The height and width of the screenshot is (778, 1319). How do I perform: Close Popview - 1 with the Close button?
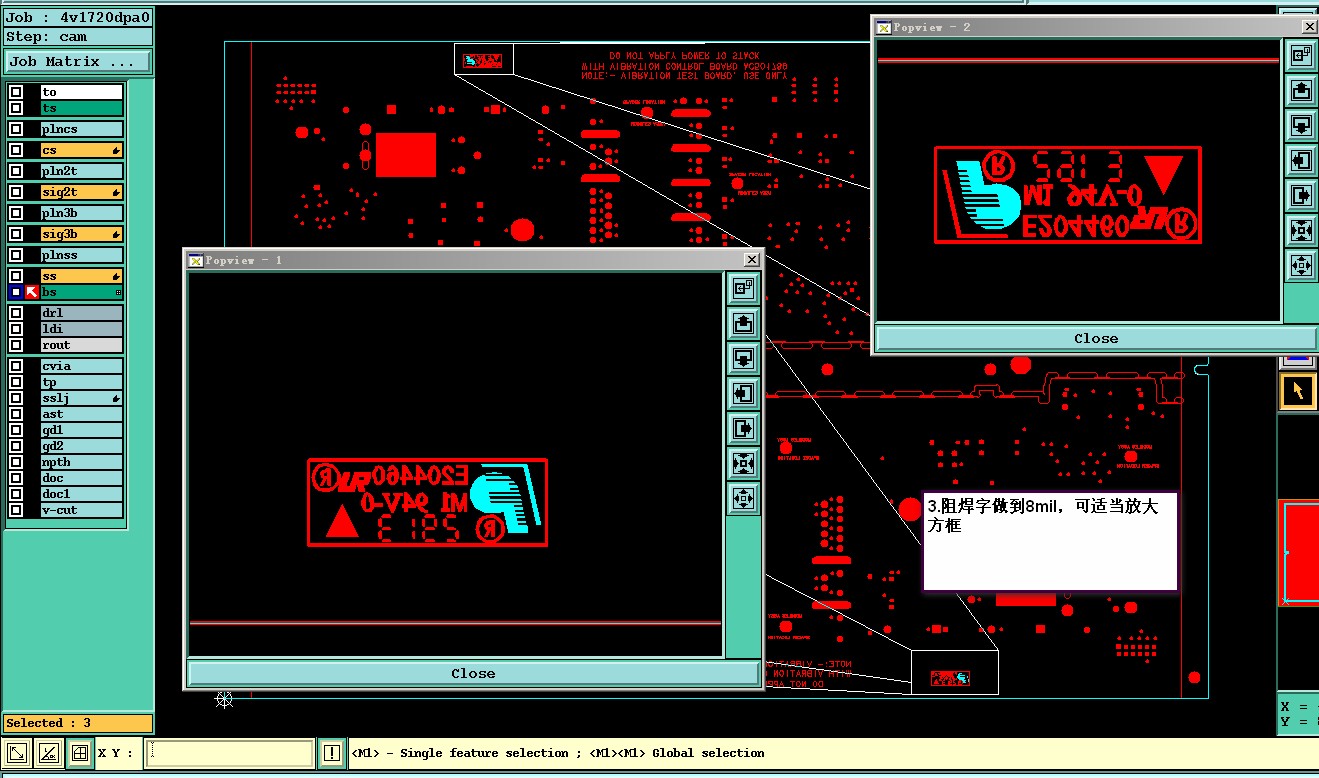[473, 673]
